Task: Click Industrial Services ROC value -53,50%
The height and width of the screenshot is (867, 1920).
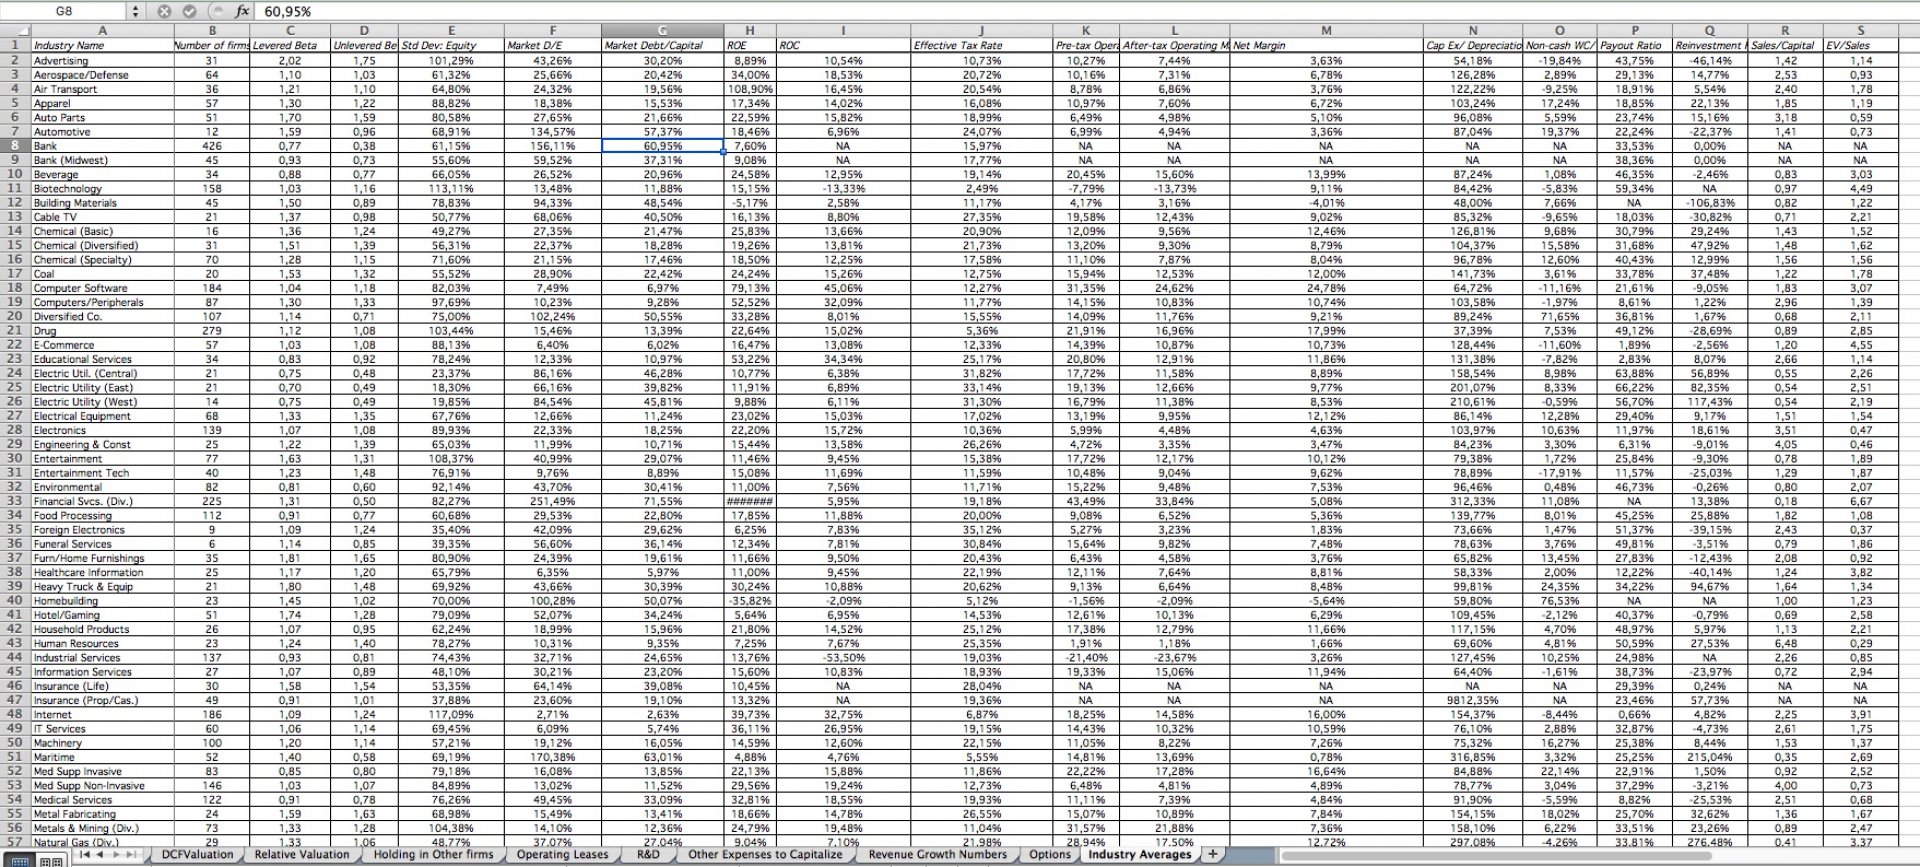Action: coord(843,657)
